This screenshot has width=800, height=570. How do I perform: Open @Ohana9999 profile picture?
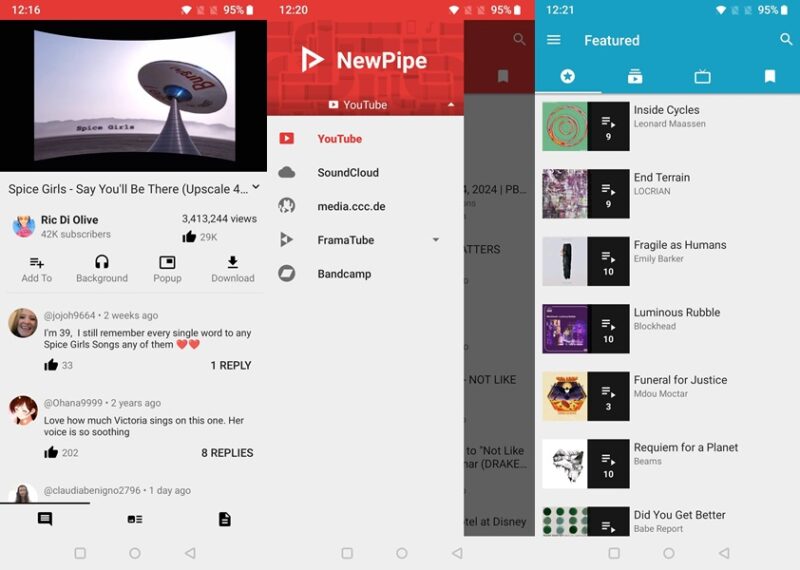pos(23,410)
